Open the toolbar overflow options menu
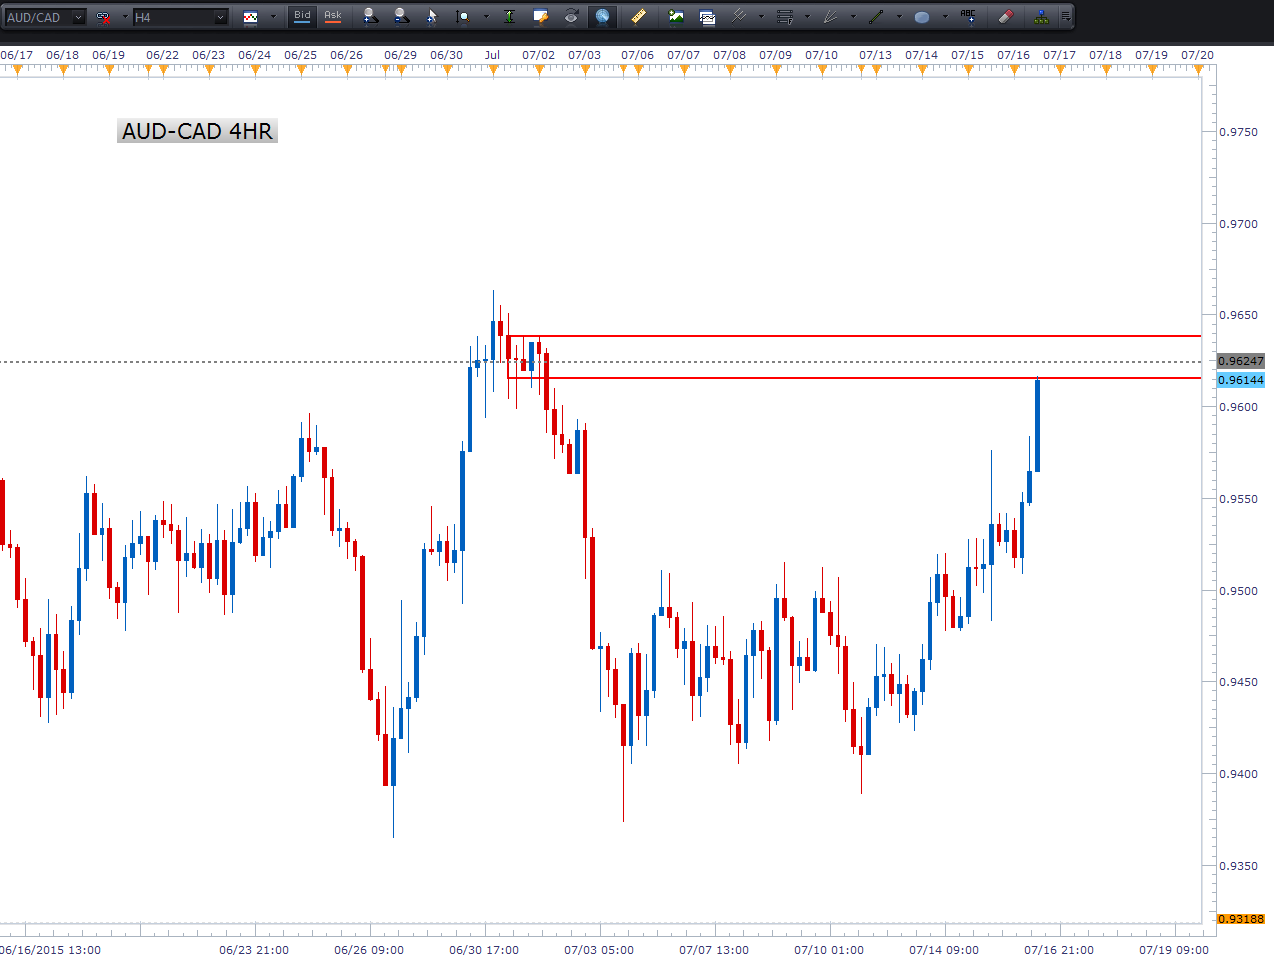 point(1066,17)
